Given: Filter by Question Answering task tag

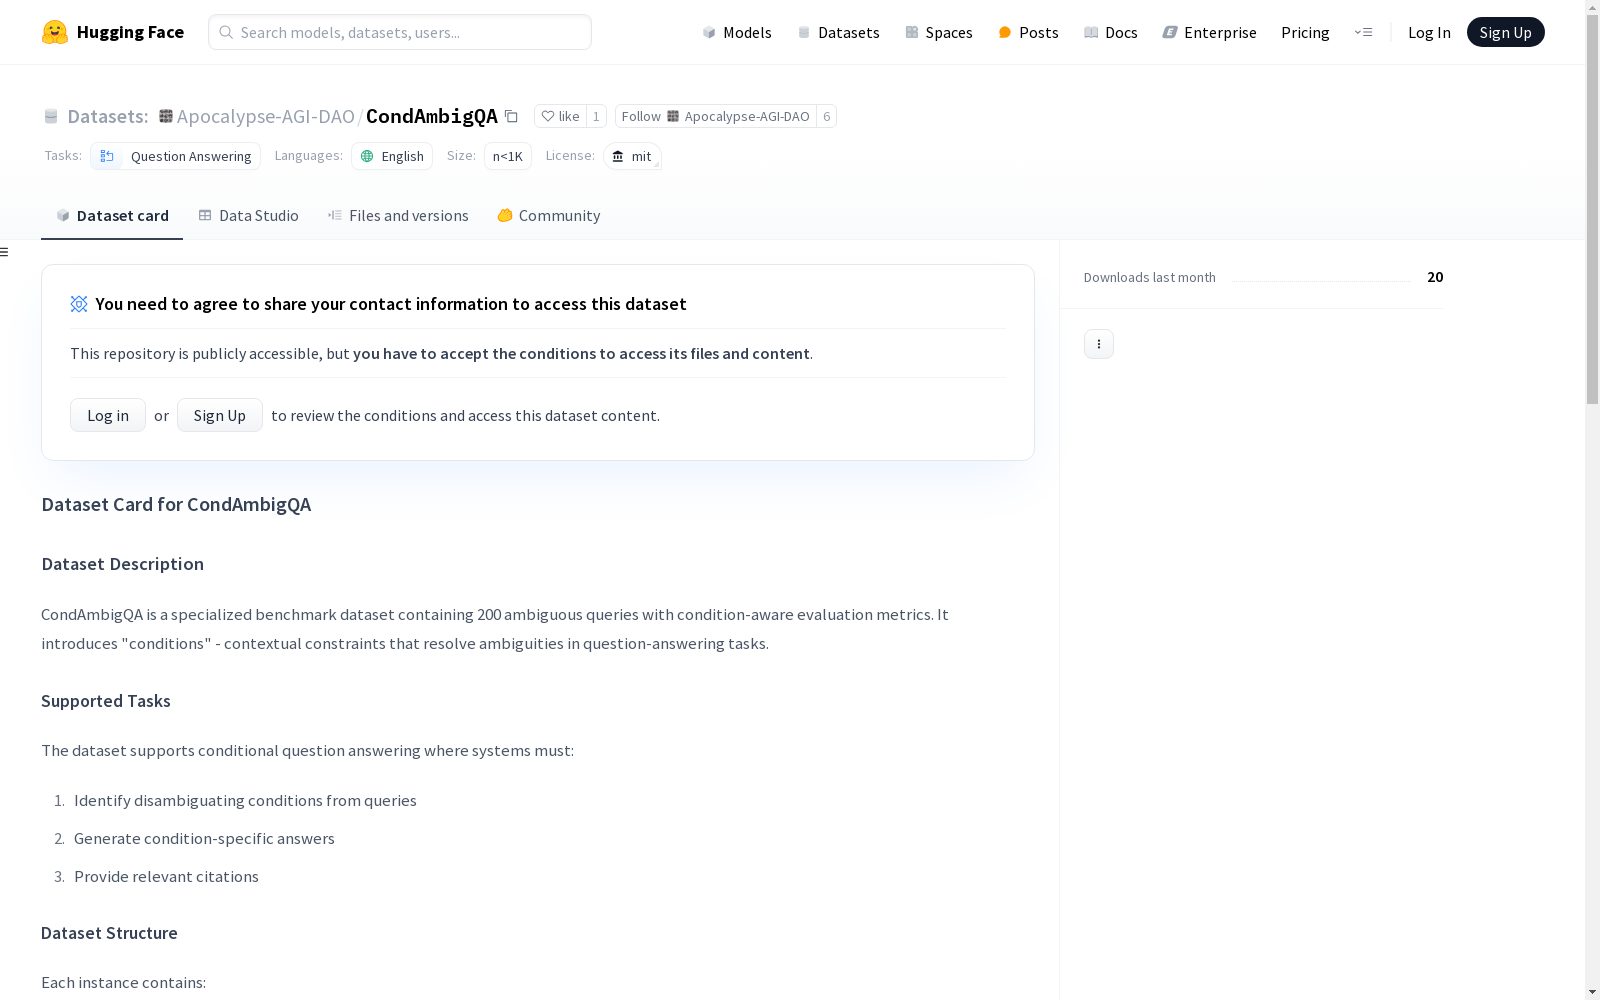Looking at the screenshot, I should (x=176, y=156).
